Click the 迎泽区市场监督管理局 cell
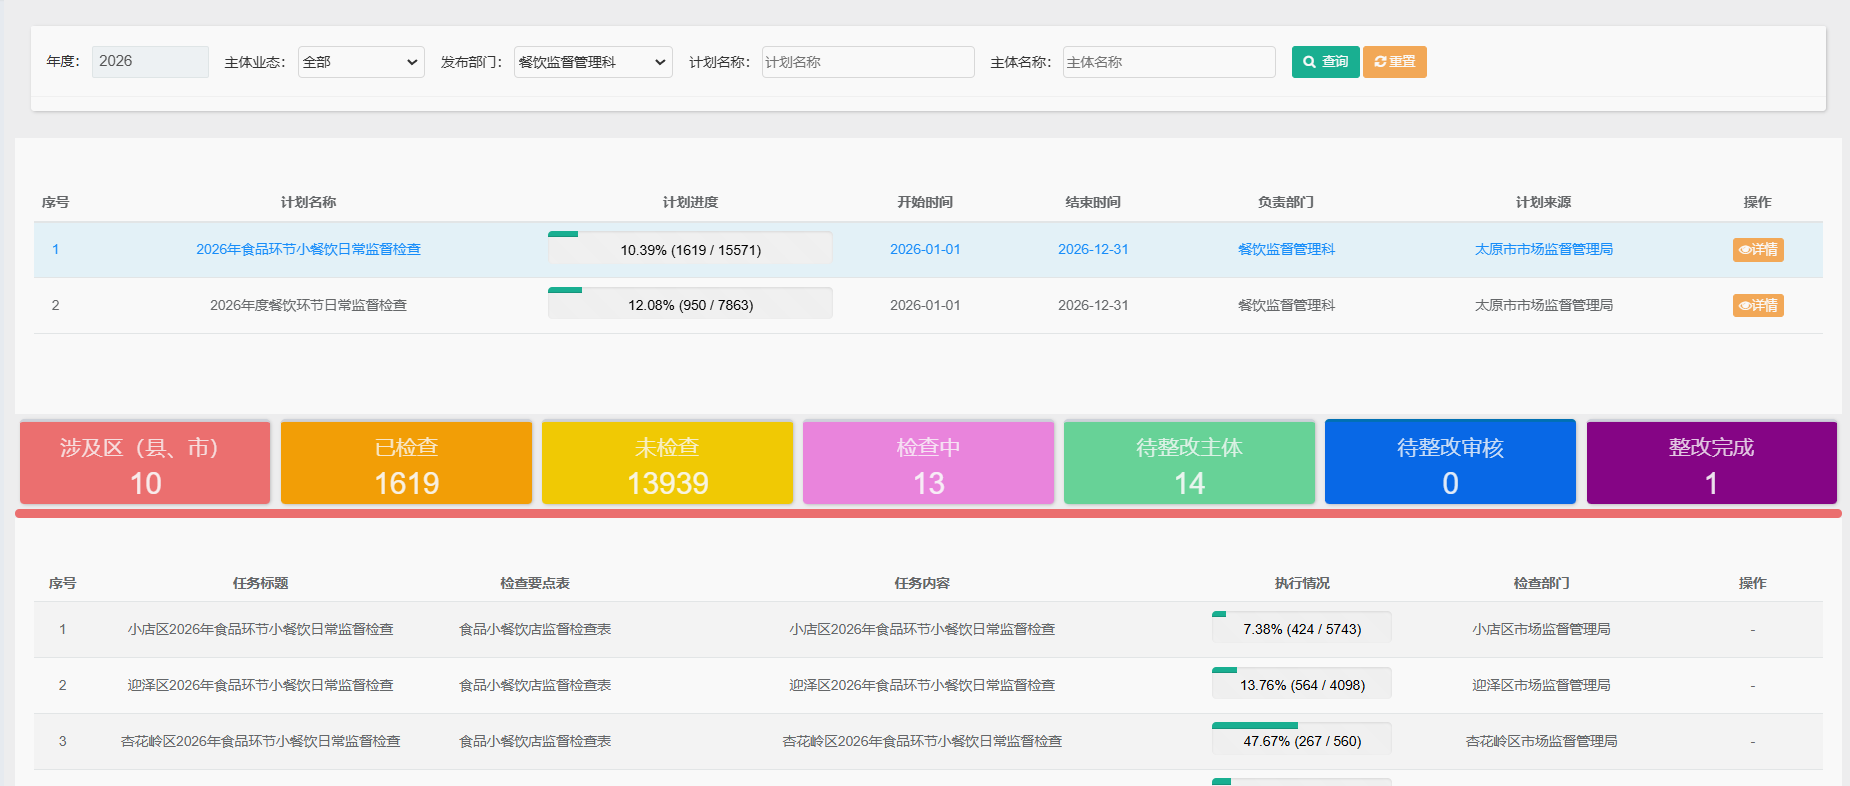The width and height of the screenshot is (1850, 786). click(x=1541, y=686)
